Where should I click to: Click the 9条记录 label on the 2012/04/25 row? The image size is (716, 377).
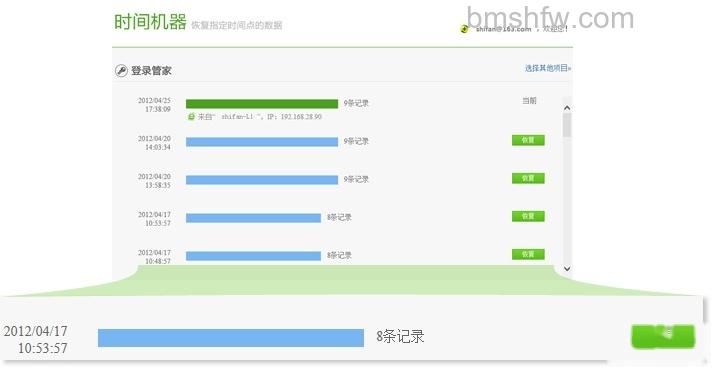tap(356, 103)
